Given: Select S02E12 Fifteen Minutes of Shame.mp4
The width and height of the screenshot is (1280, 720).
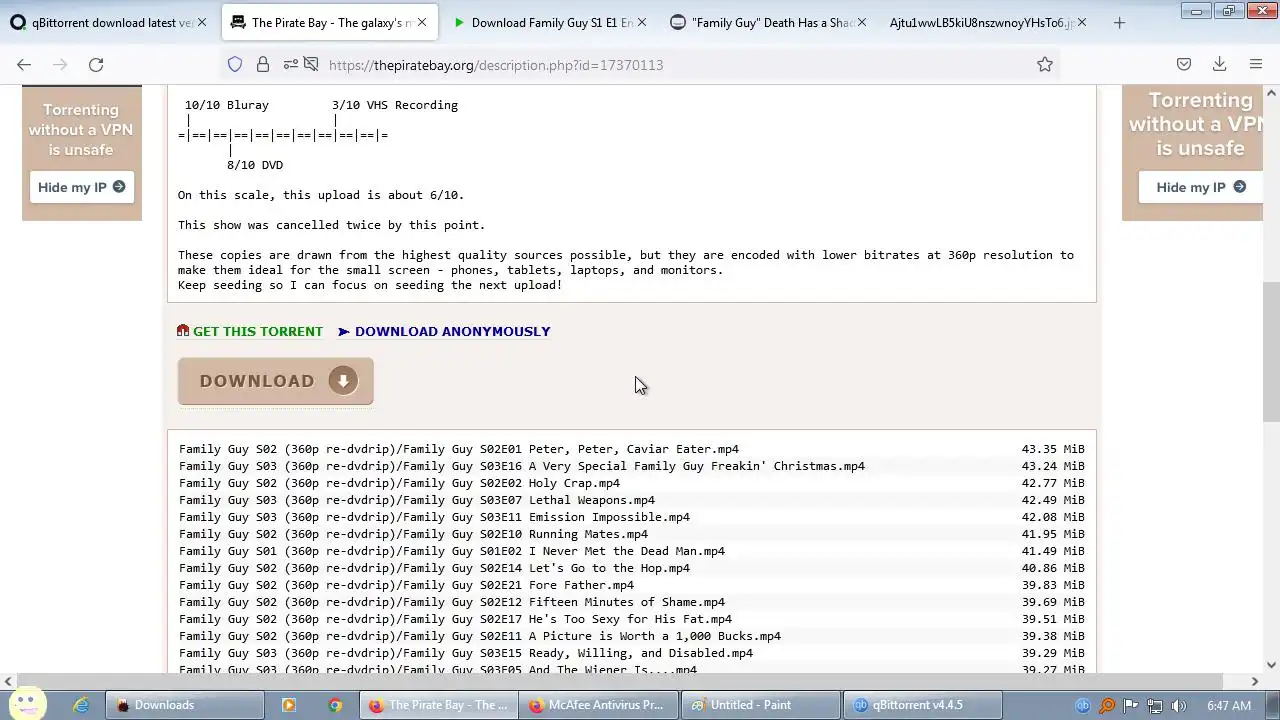Looking at the screenshot, I should [632, 602].
